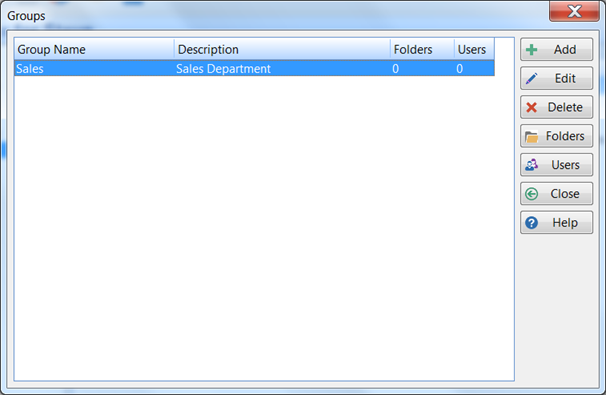This screenshot has height=395, width=606.
Task: Close the Groups window with red X
Action: 574,11
